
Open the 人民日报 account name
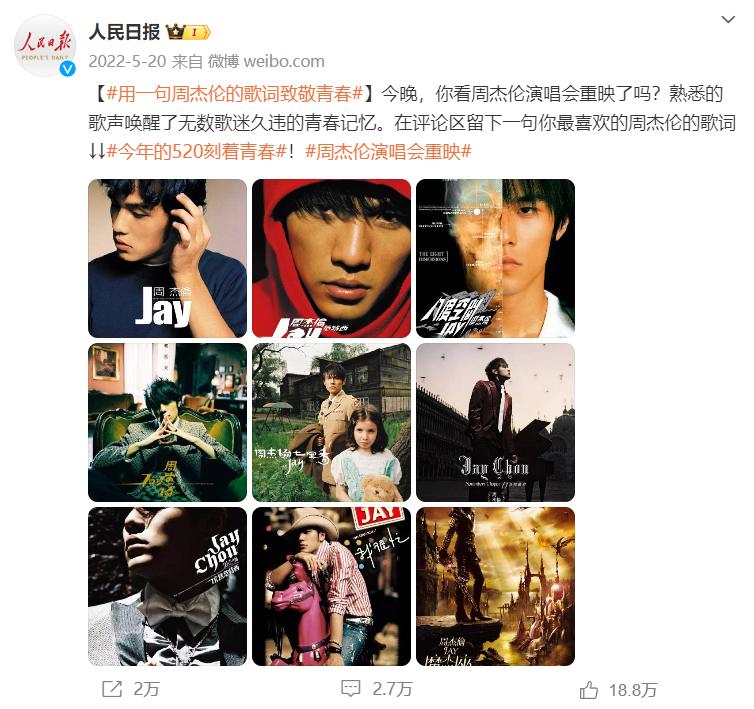[x=125, y=32]
